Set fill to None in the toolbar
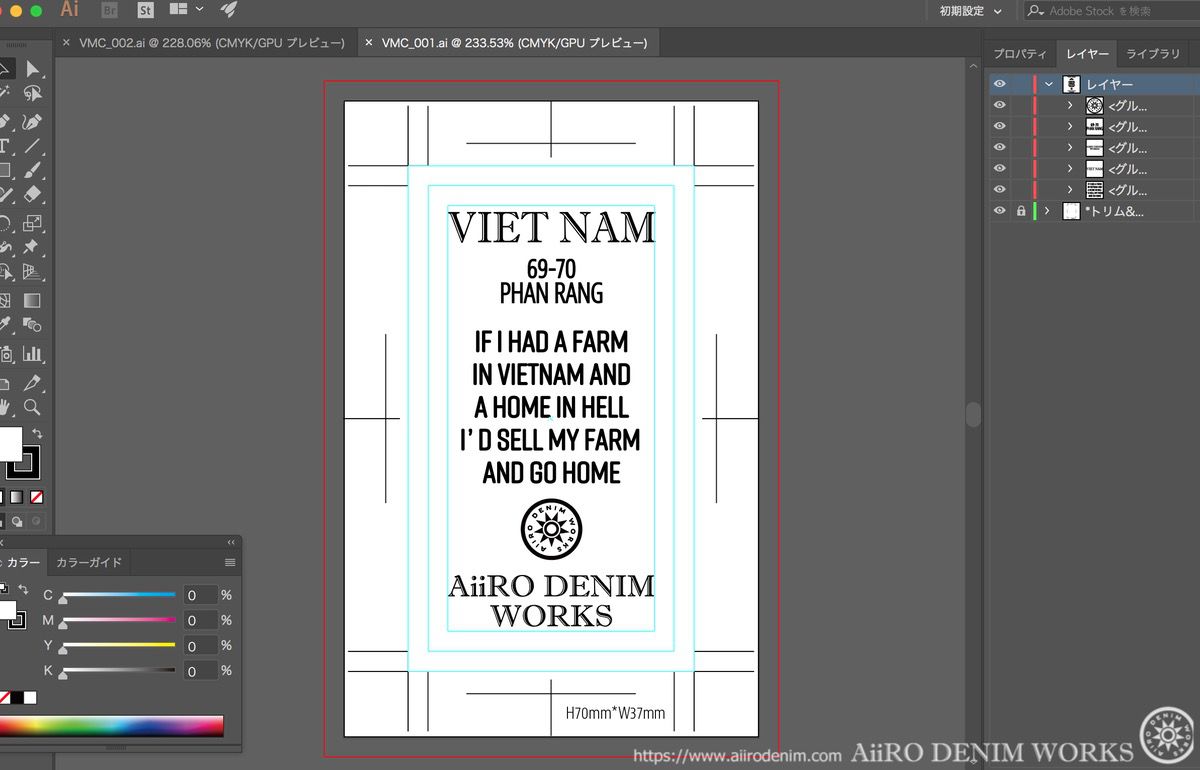1200x770 pixels. pyautogui.click(x=36, y=497)
